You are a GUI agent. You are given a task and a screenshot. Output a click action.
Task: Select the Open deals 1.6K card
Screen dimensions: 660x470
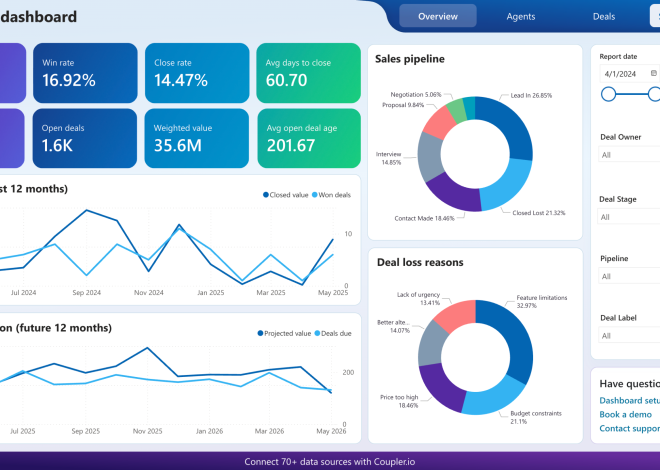tap(85, 138)
